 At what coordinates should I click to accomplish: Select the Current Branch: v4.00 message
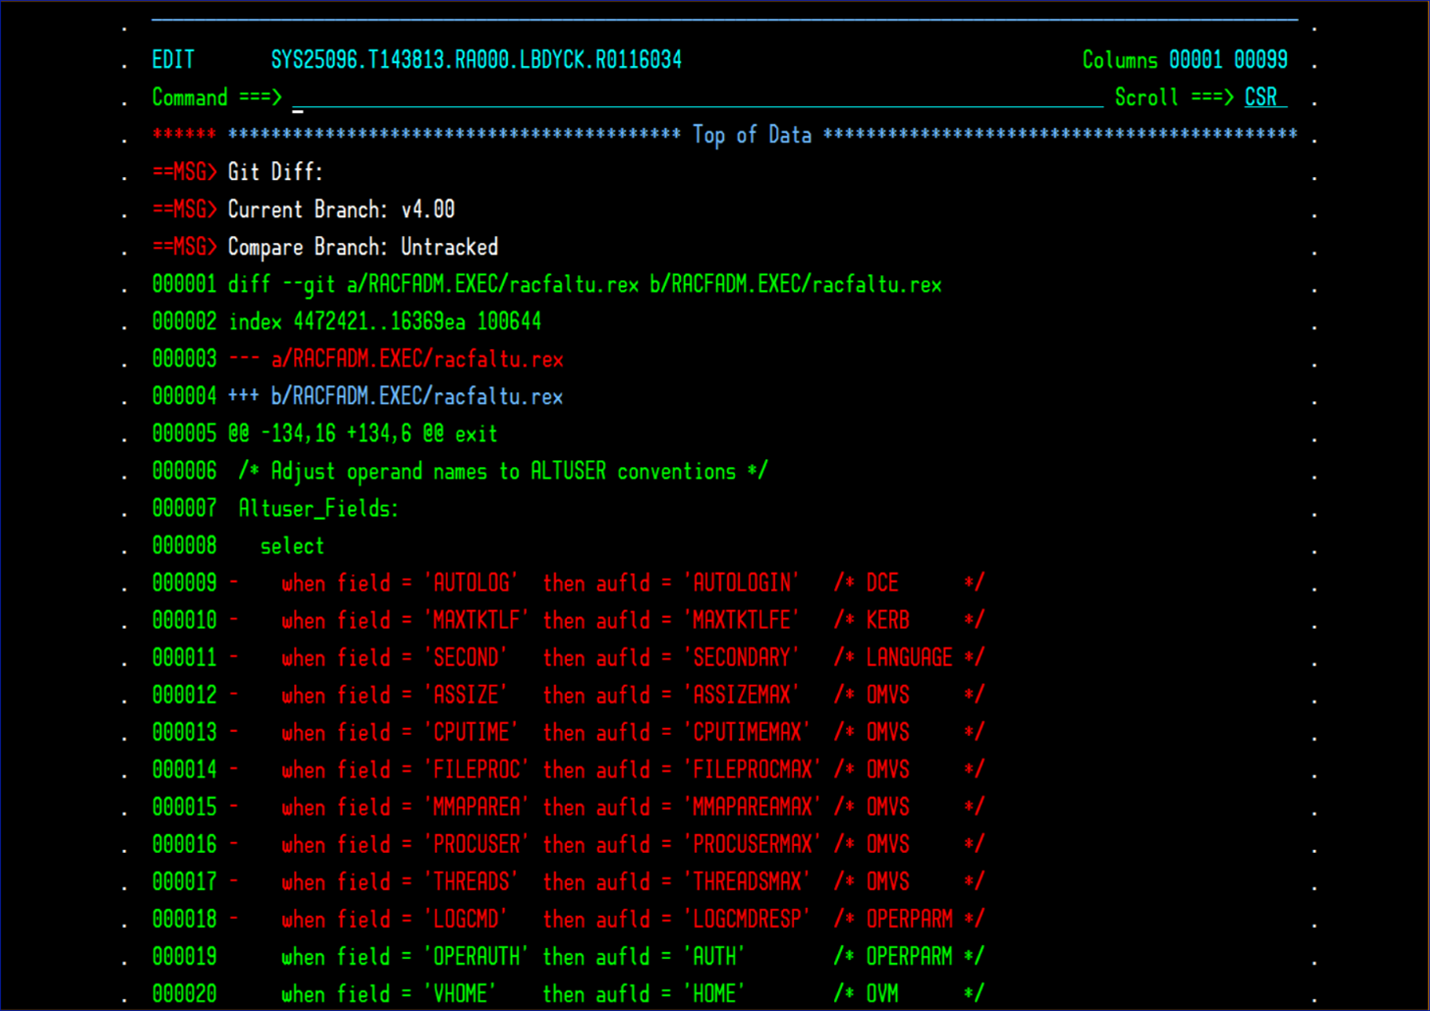click(340, 209)
